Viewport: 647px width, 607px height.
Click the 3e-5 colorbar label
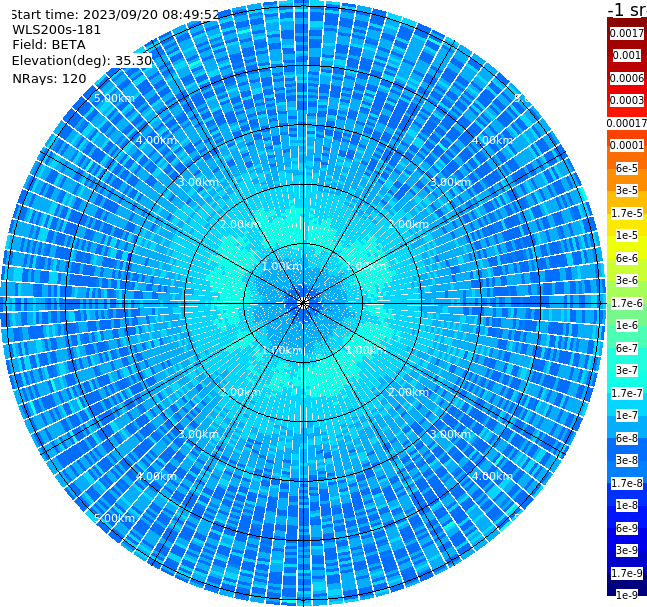click(x=627, y=190)
